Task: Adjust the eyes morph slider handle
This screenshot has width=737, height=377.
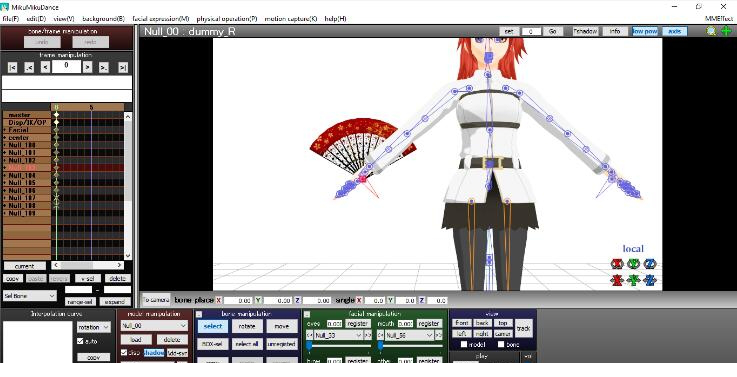Action: point(309,346)
